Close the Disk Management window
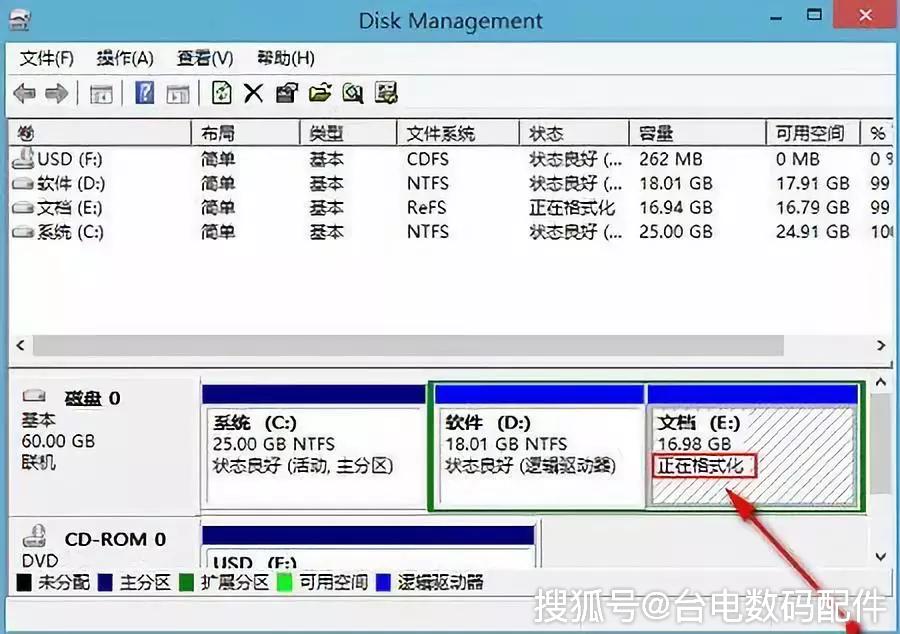Viewport: 900px width, 634px height. [x=866, y=15]
